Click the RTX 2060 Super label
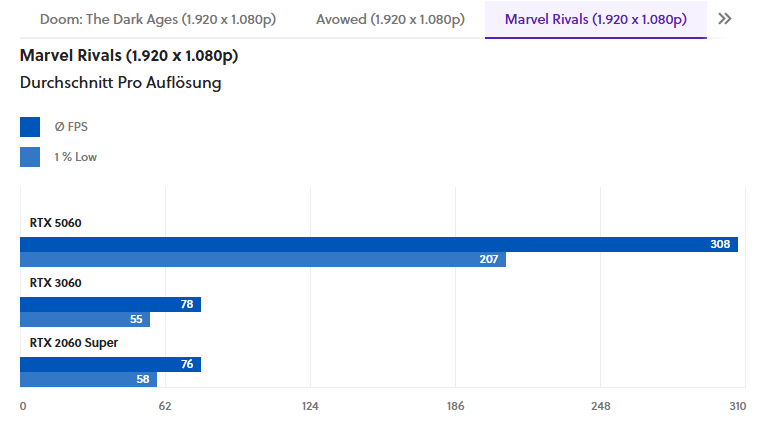Viewport: 757px width, 426px height. click(x=74, y=343)
